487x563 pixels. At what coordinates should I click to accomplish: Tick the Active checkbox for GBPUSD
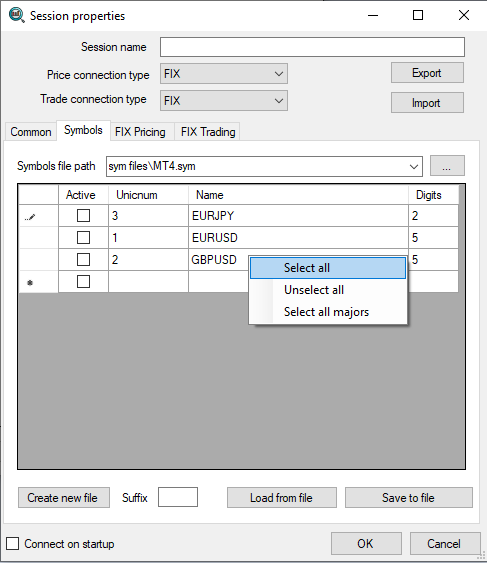coord(83,260)
